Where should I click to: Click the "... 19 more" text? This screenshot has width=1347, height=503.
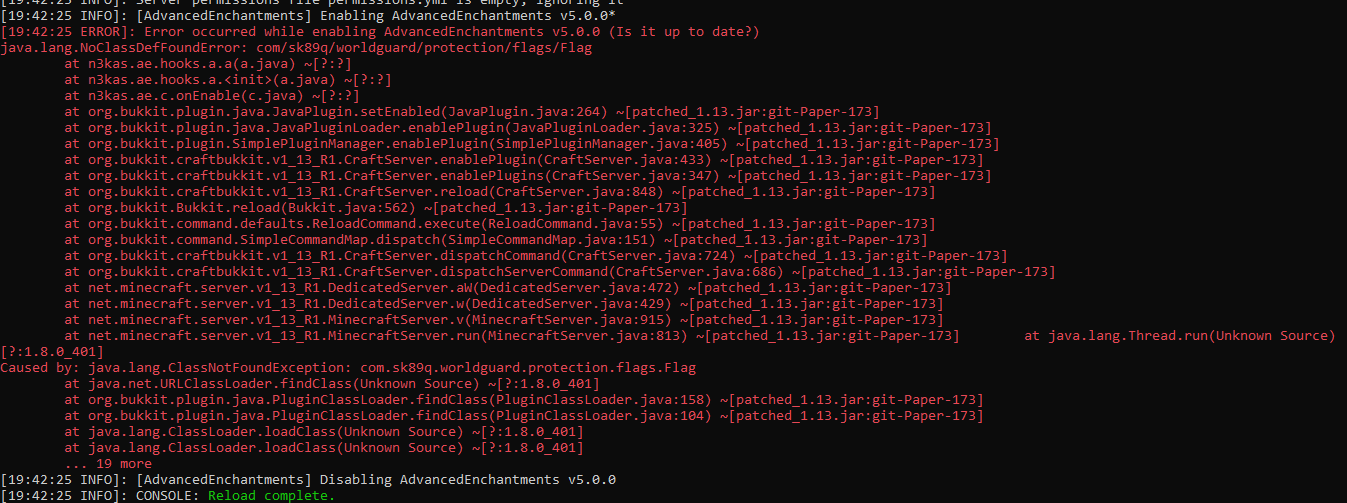108,464
